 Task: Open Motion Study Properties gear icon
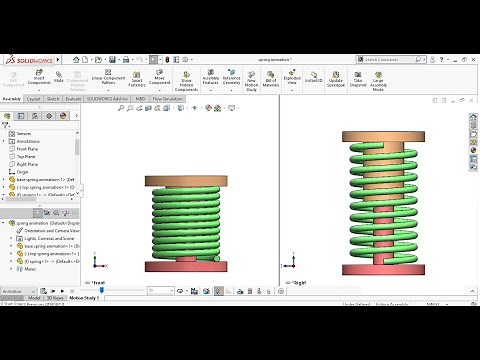[x=281, y=291]
